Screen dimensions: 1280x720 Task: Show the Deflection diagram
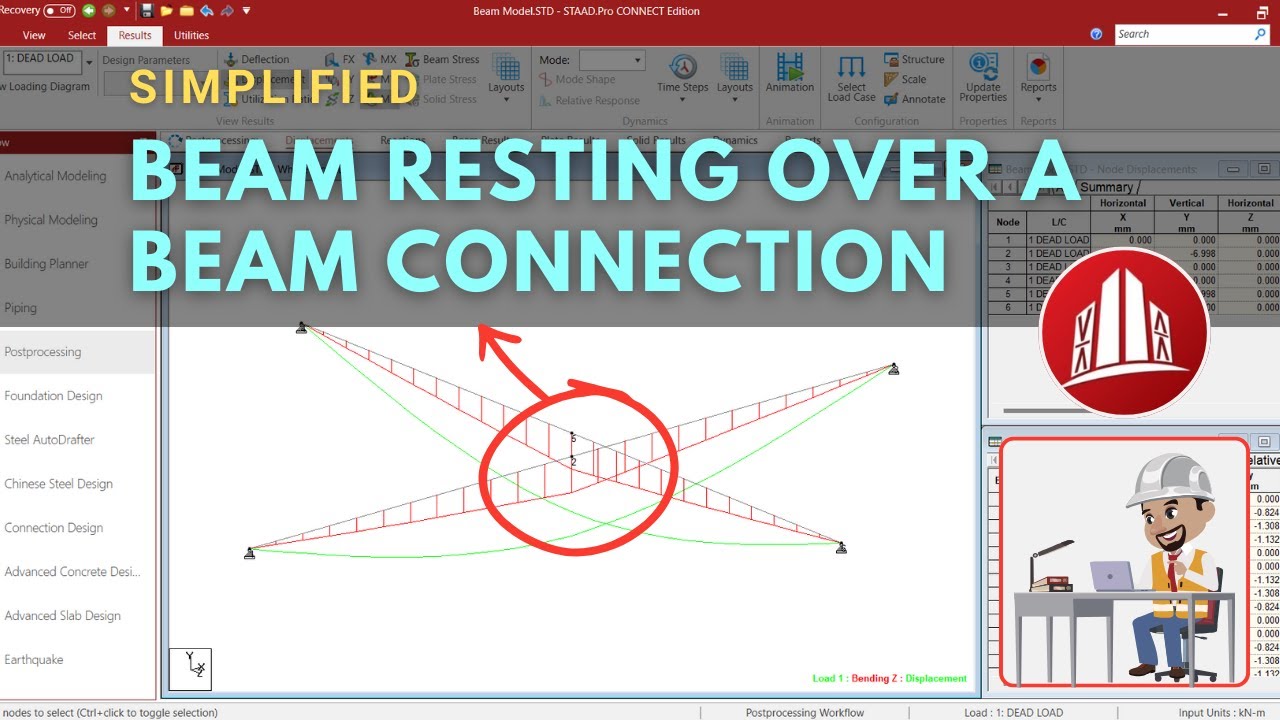(256, 59)
